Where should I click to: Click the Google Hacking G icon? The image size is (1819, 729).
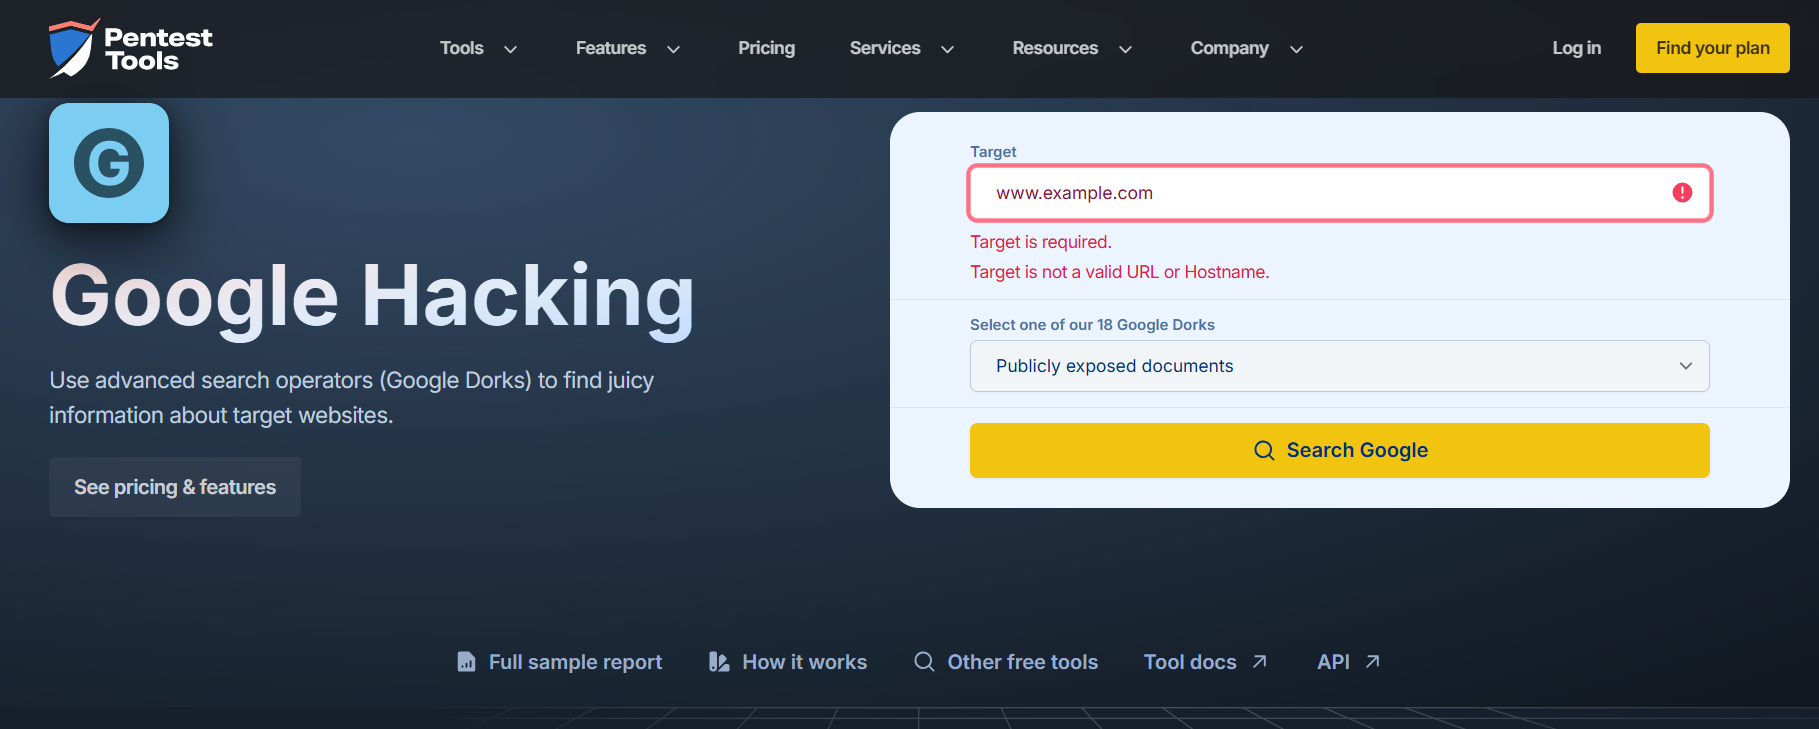coord(109,163)
